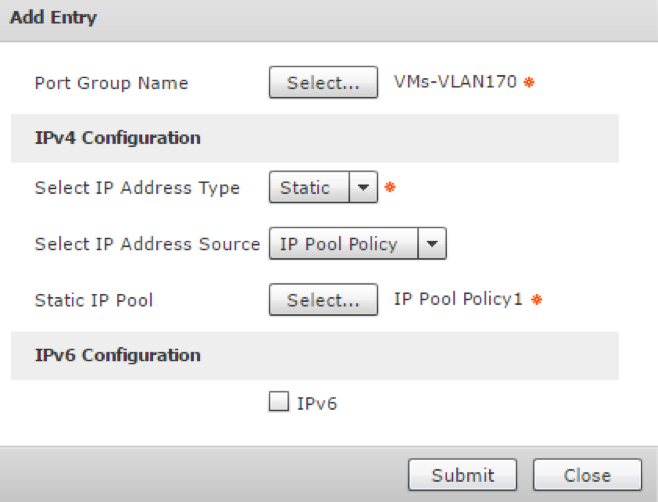Click the Select IP Address Source label
658x502 pixels.
click(x=147, y=243)
